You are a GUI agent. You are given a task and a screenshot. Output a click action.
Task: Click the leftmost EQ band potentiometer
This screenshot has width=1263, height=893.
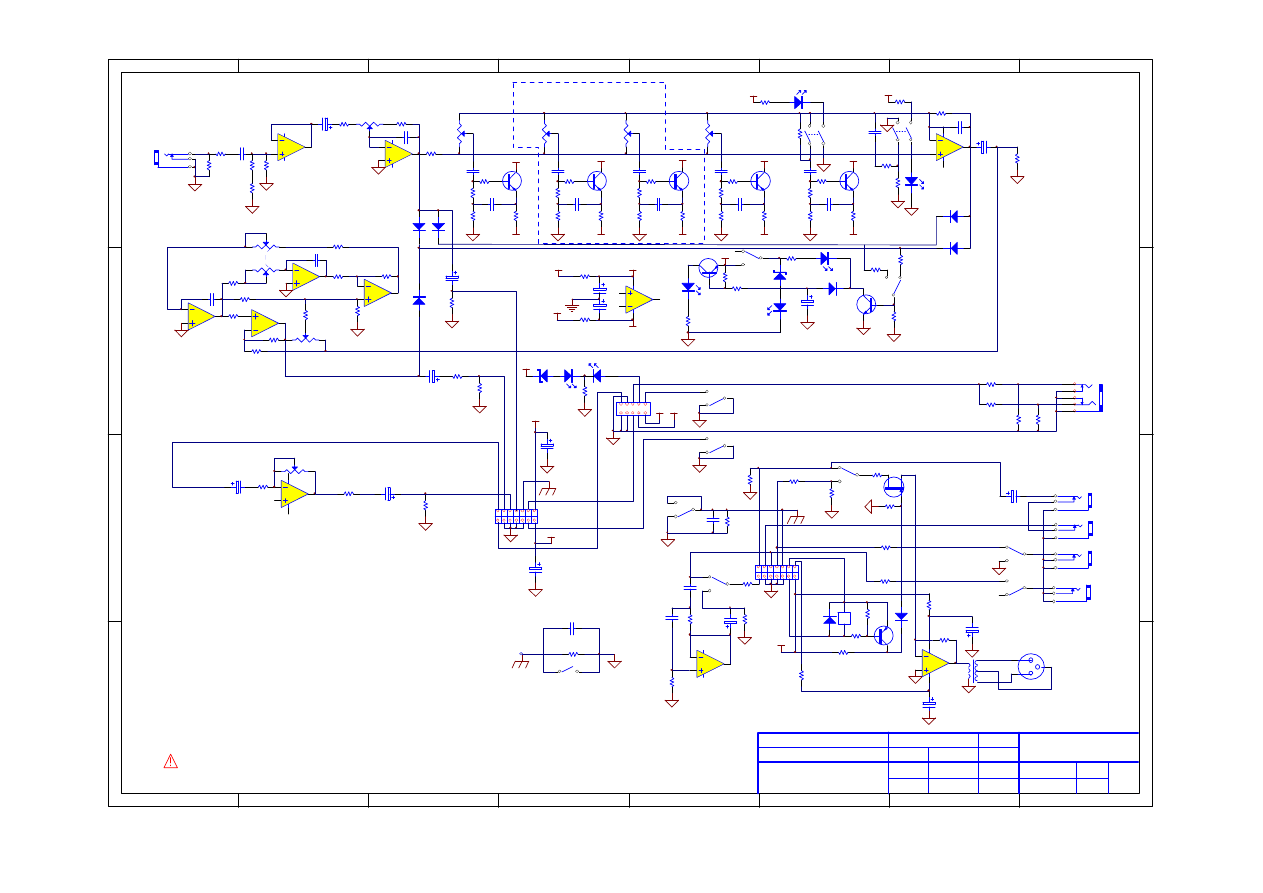(x=460, y=133)
